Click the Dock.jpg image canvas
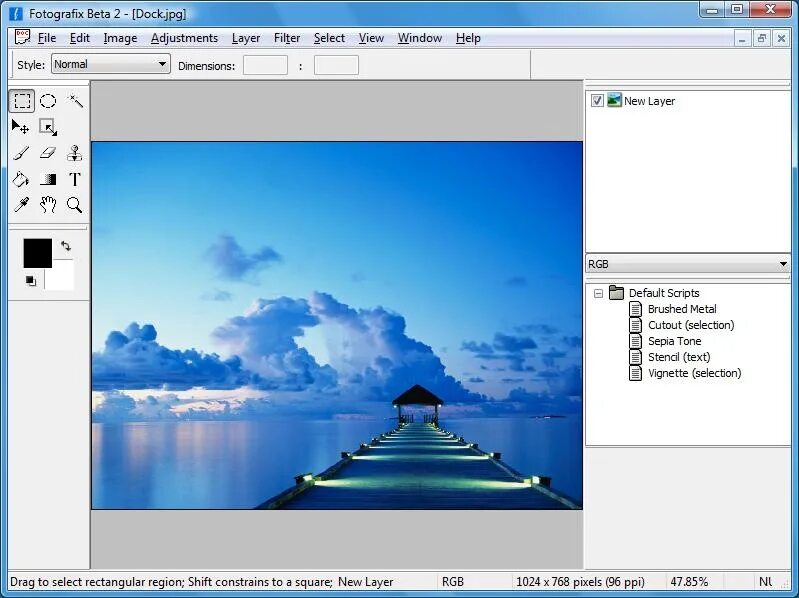Image resolution: width=799 pixels, height=598 pixels. (337, 325)
